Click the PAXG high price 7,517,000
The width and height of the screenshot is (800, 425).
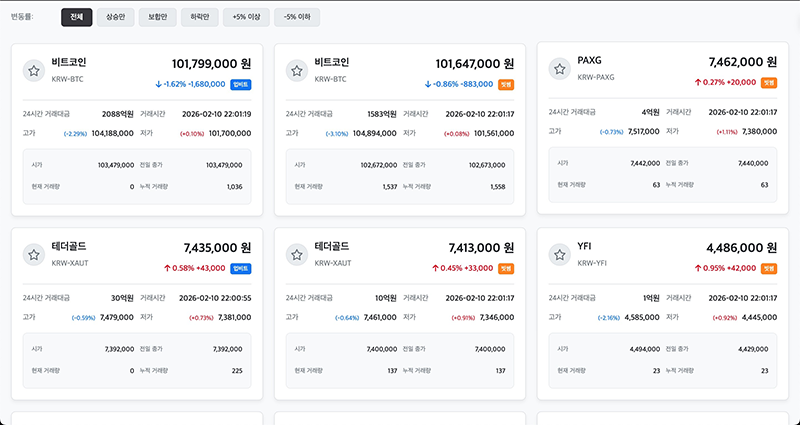643,132
